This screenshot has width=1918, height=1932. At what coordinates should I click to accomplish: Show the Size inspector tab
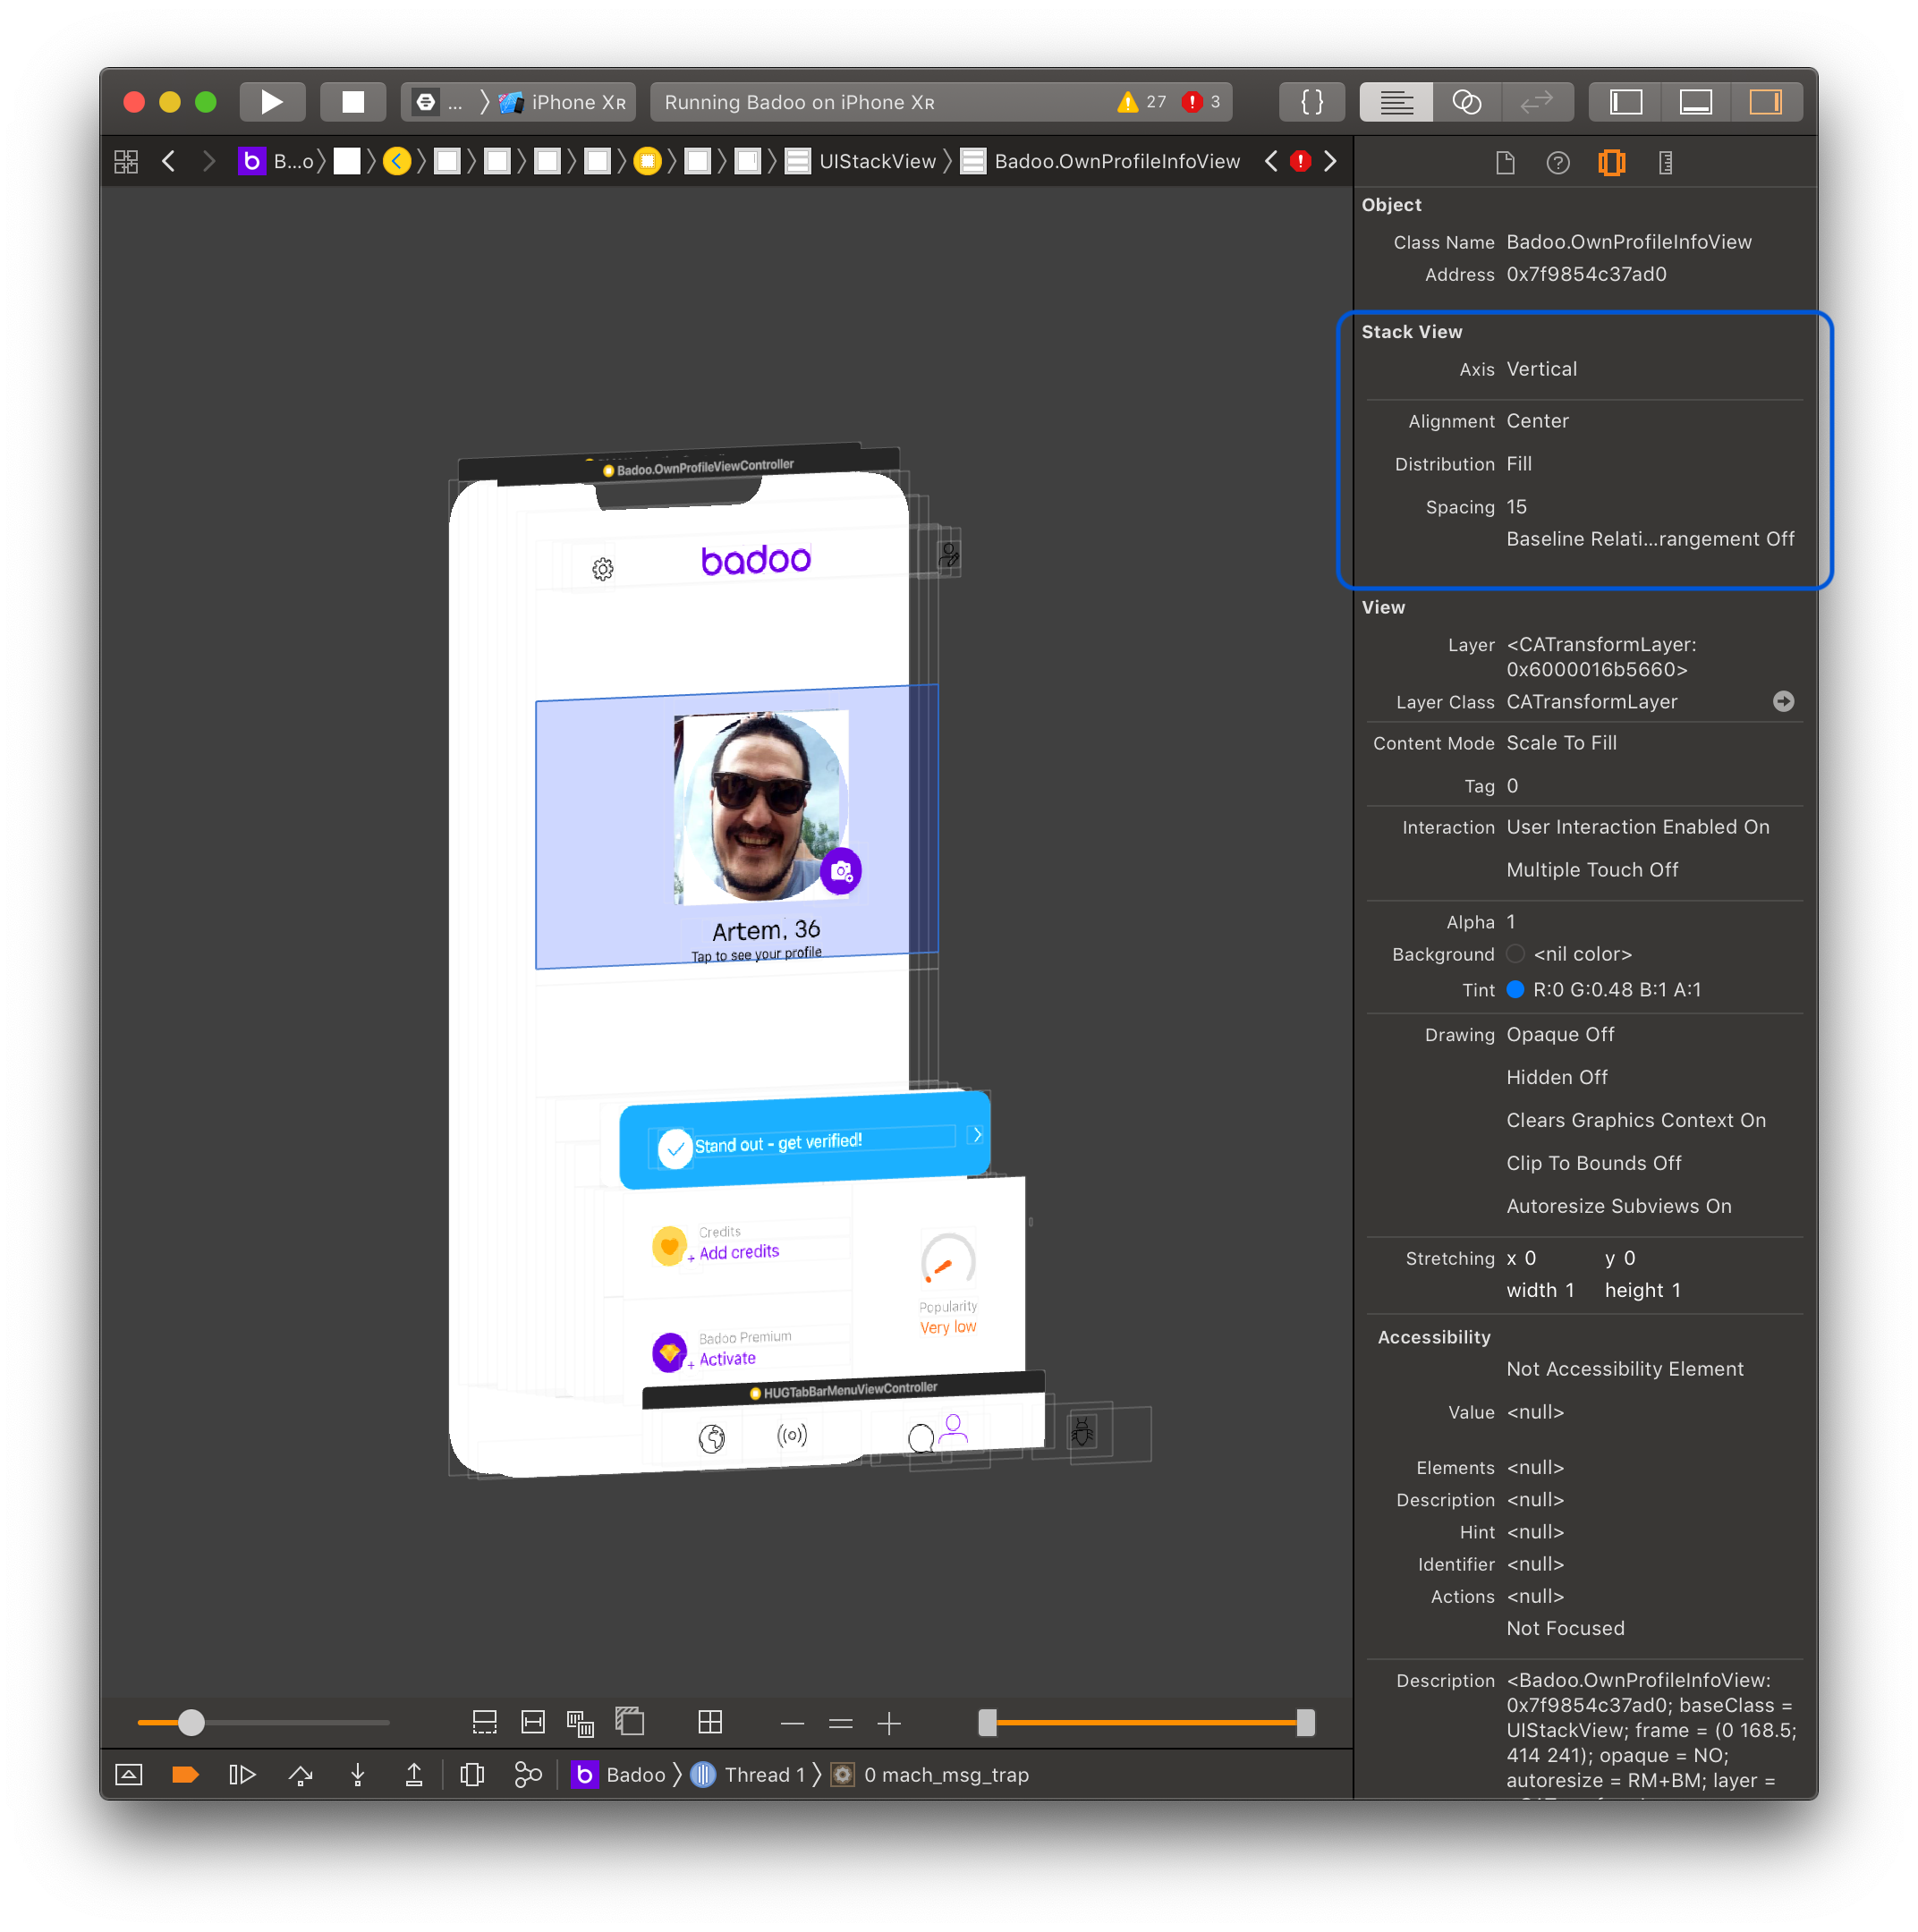[1665, 162]
